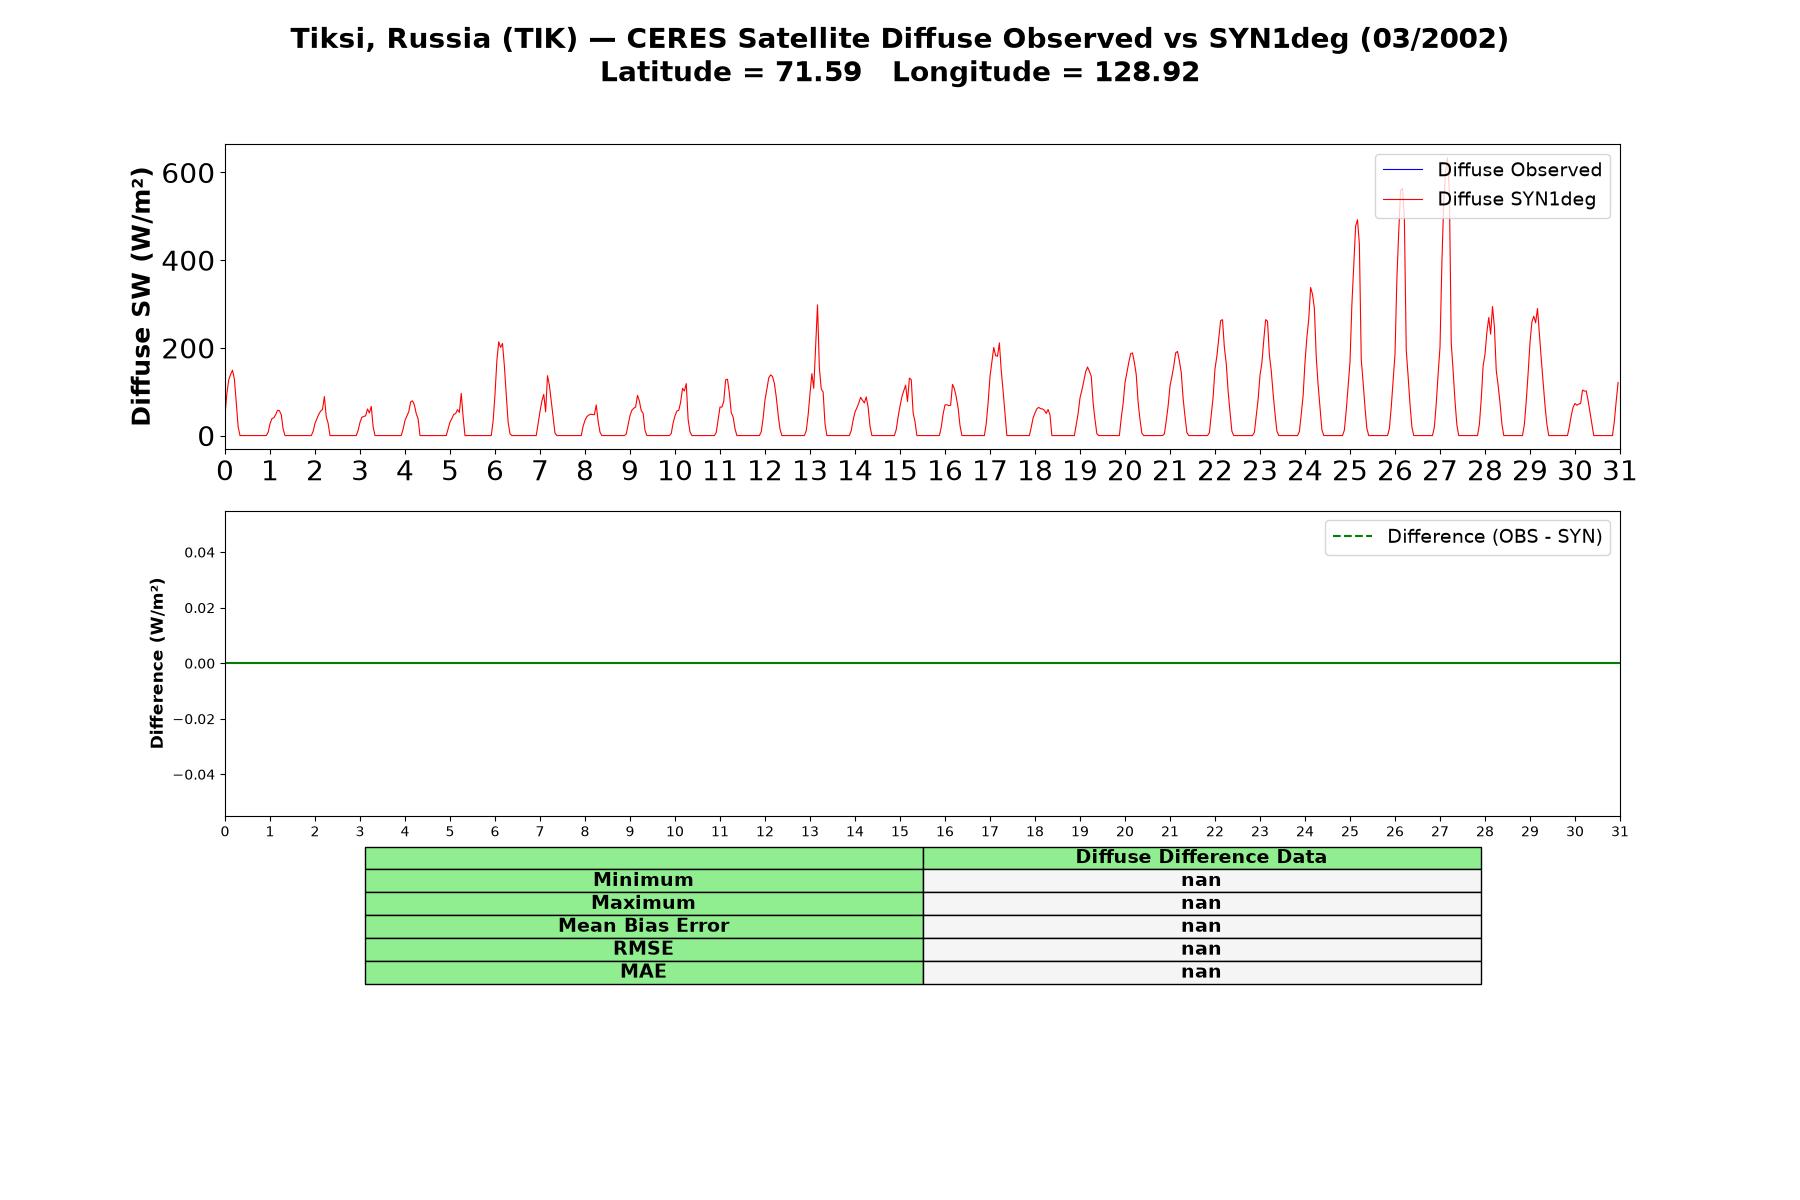Click the Maximum row label in table
Viewport: 1800px width, 1200px height.
pyautogui.click(x=643, y=903)
